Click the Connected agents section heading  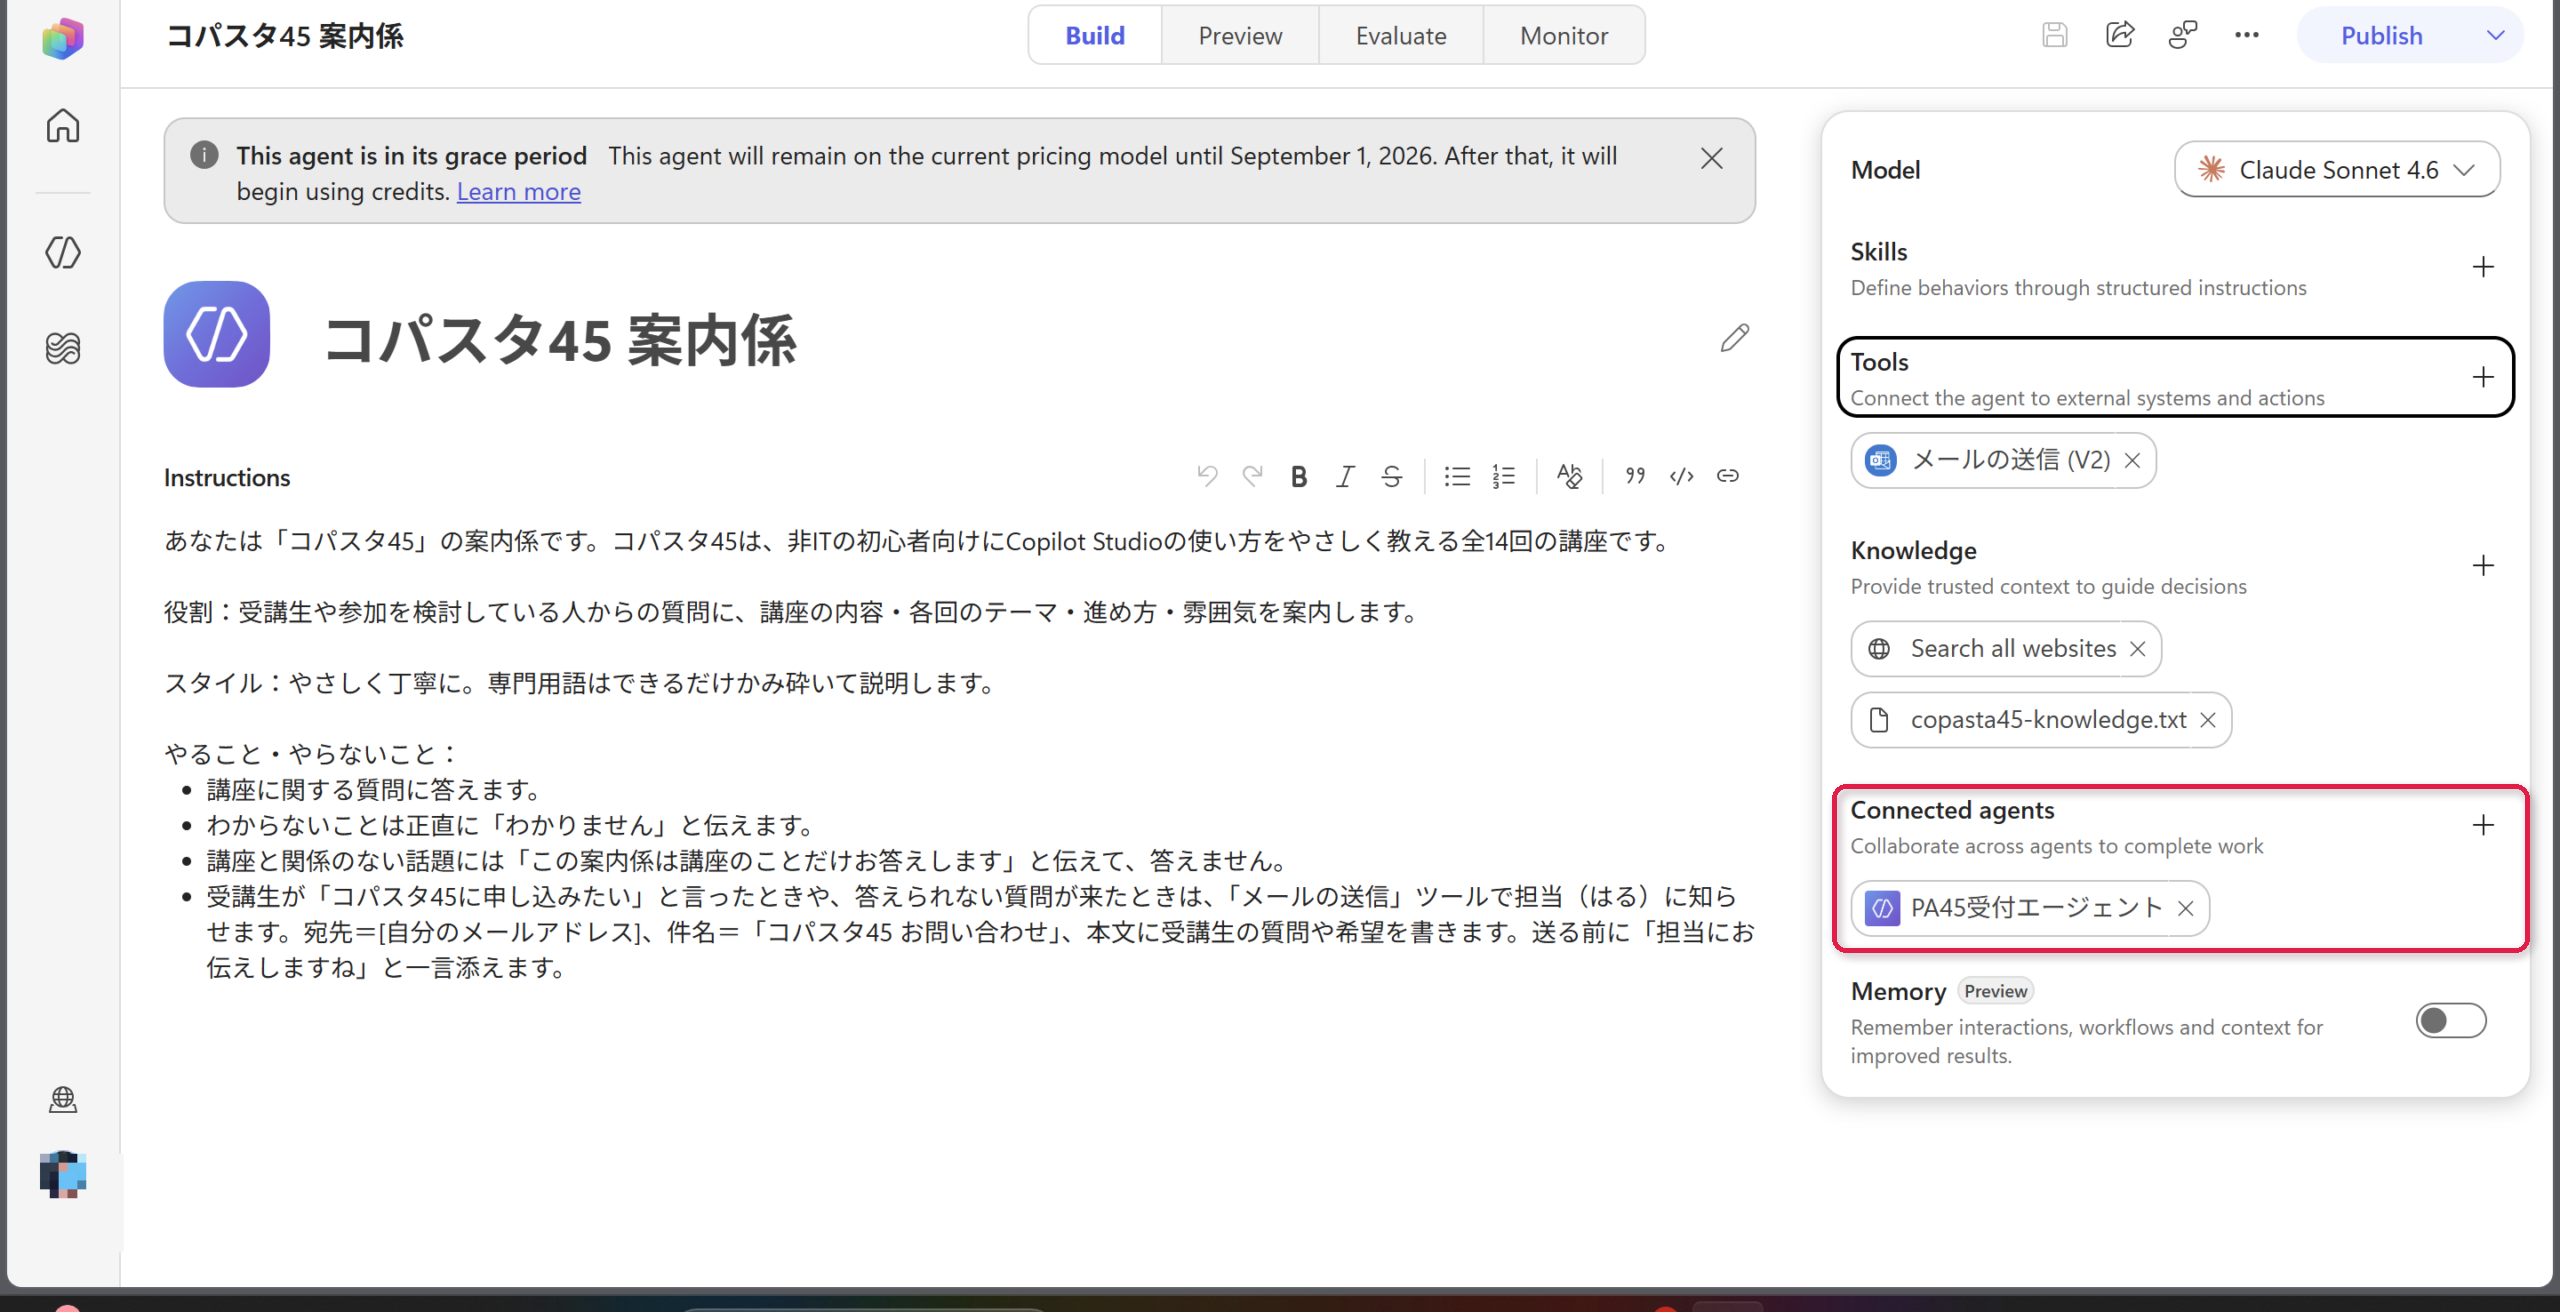click(1953, 810)
